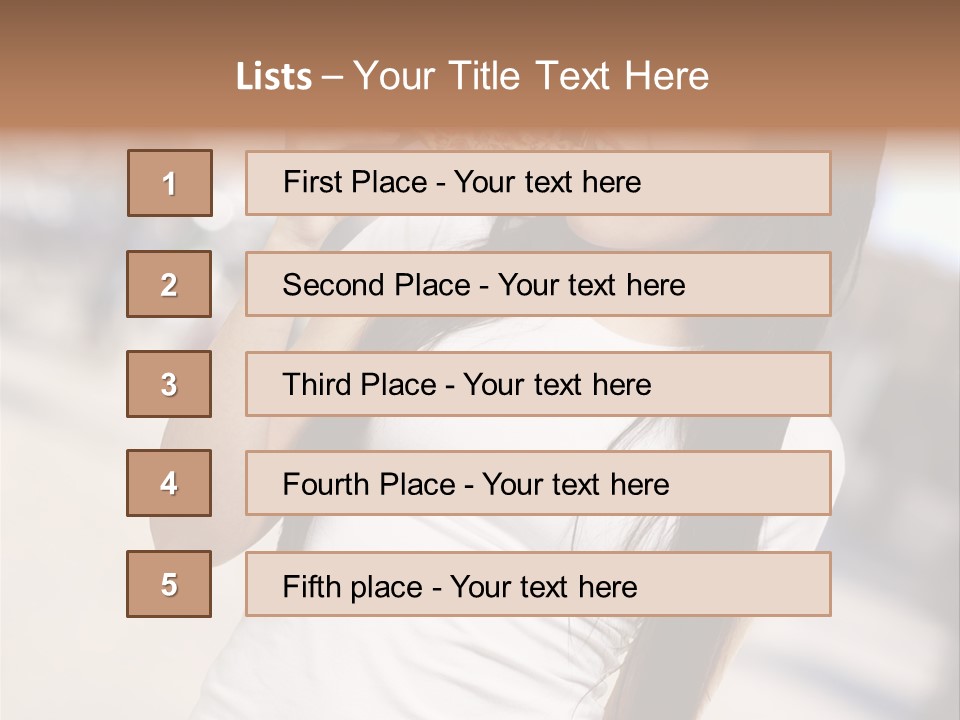Screen dimensions: 960x720
Task: Click "Your text here" in Second Place row
Action: (591, 285)
